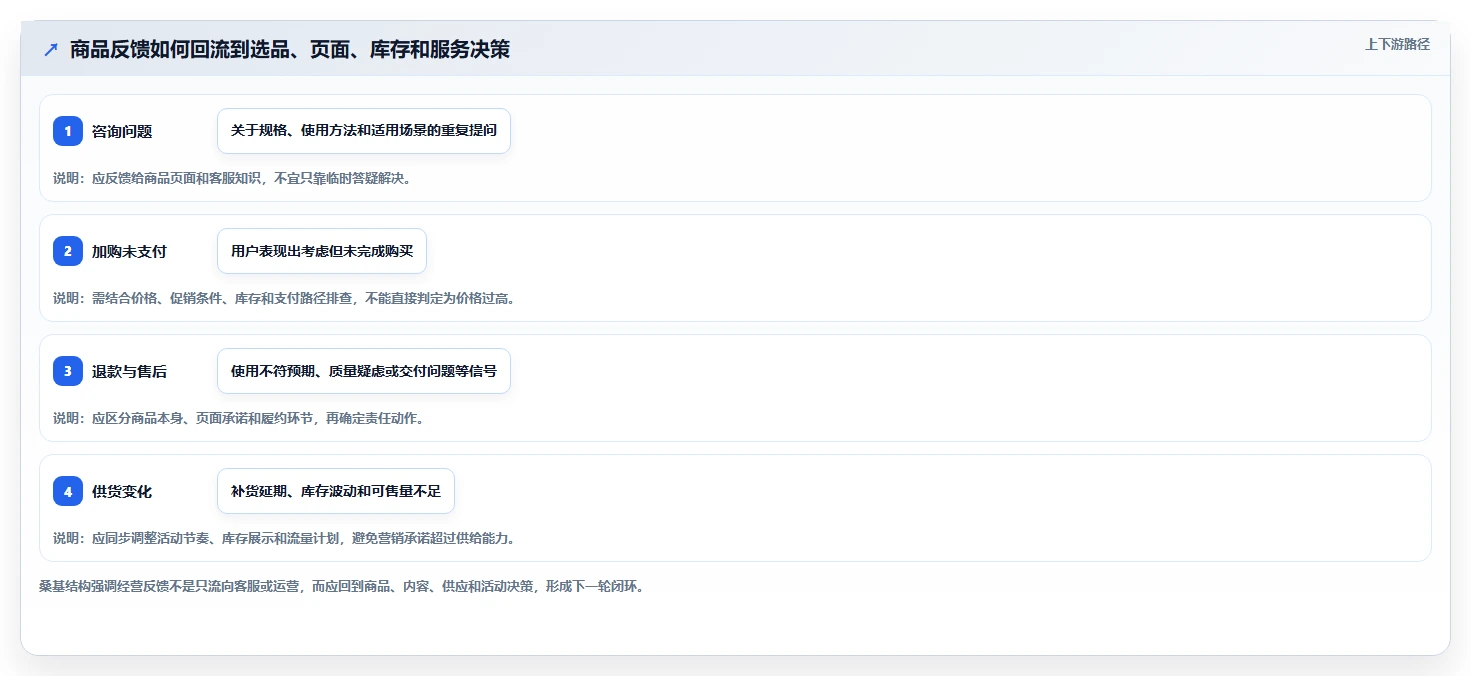Click the title 商品反馈如何回流到选品、页面、库存和服务决策
The height and width of the screenshot is (676, 1471).
[x=290, y=49]
